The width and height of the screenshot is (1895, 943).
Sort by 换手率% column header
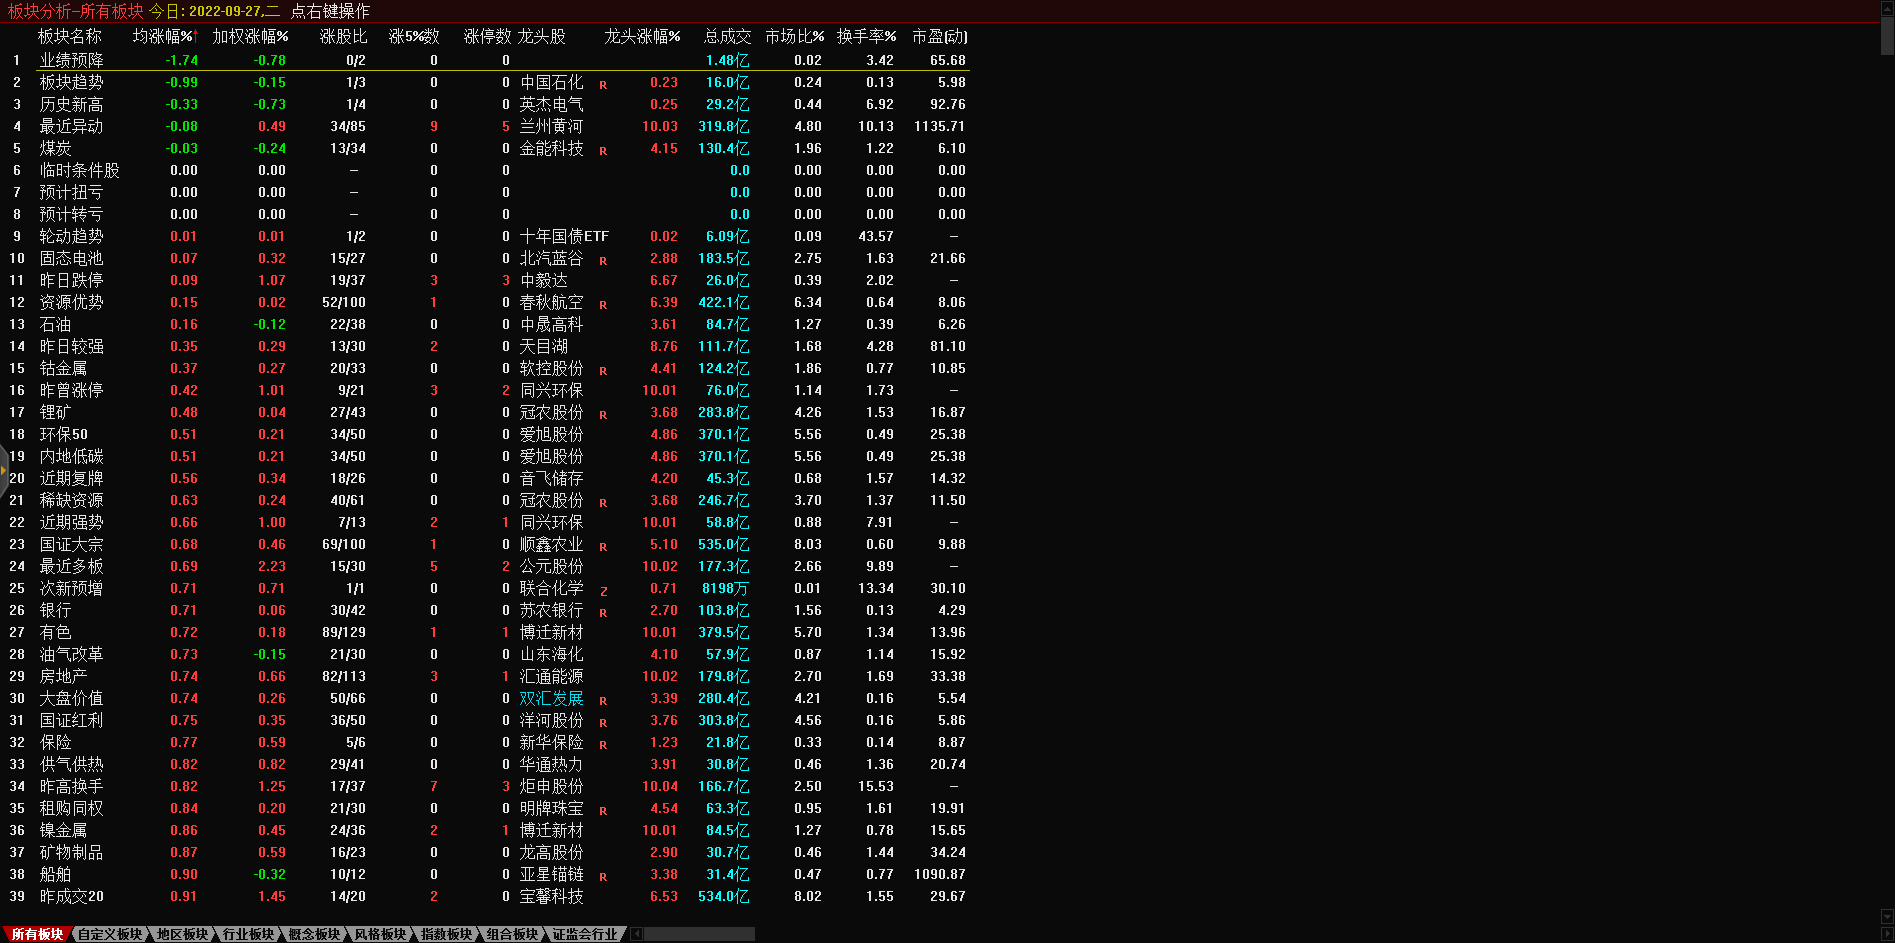click(866, 36)
